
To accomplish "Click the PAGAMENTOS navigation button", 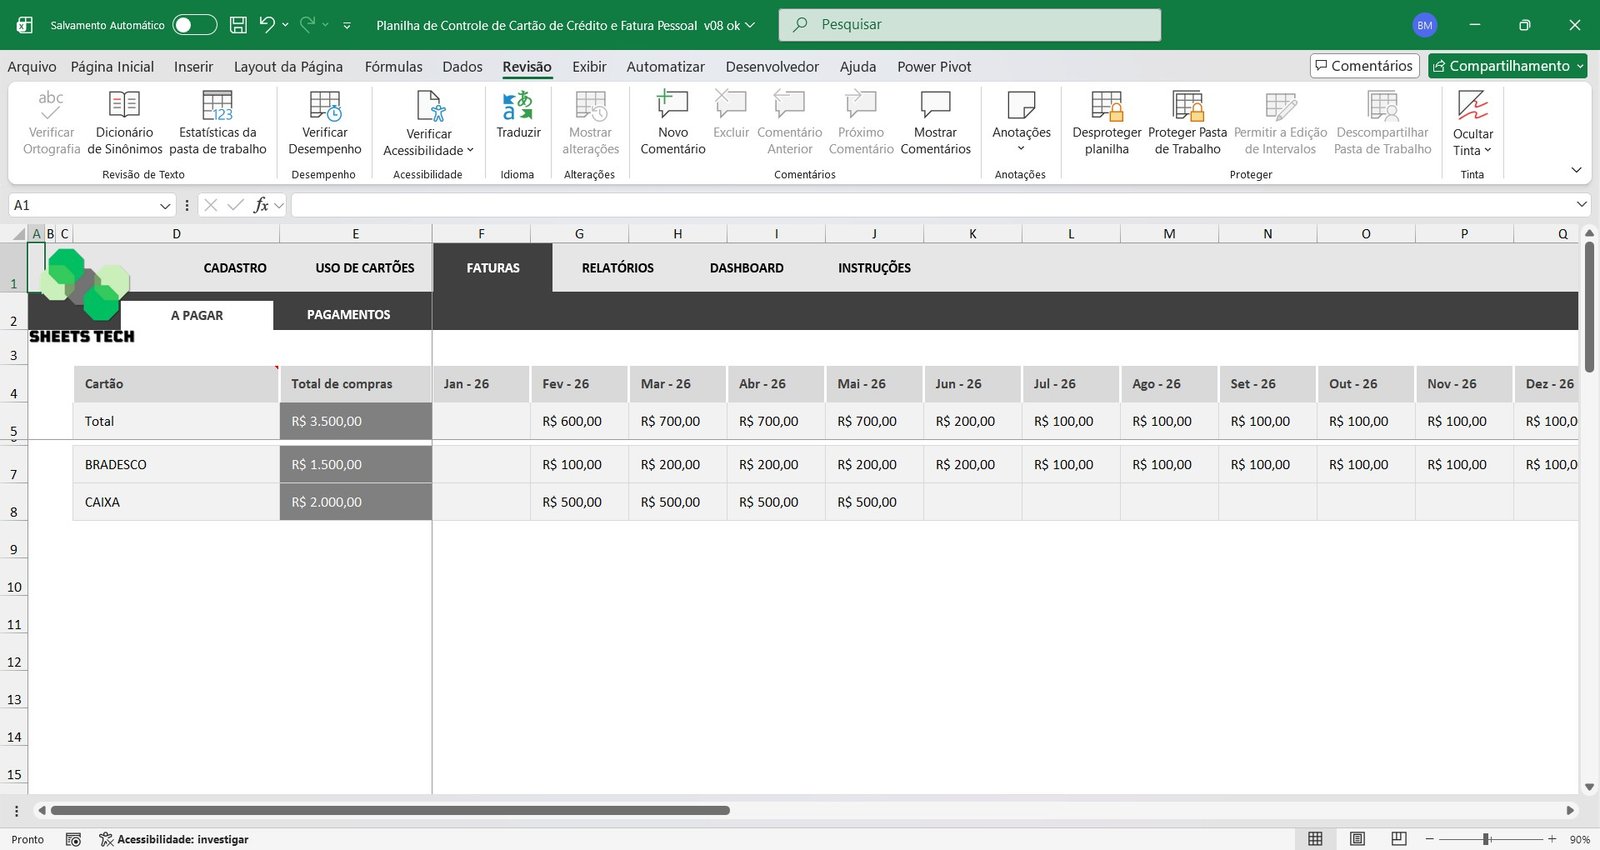I will [x=348, y=315].
